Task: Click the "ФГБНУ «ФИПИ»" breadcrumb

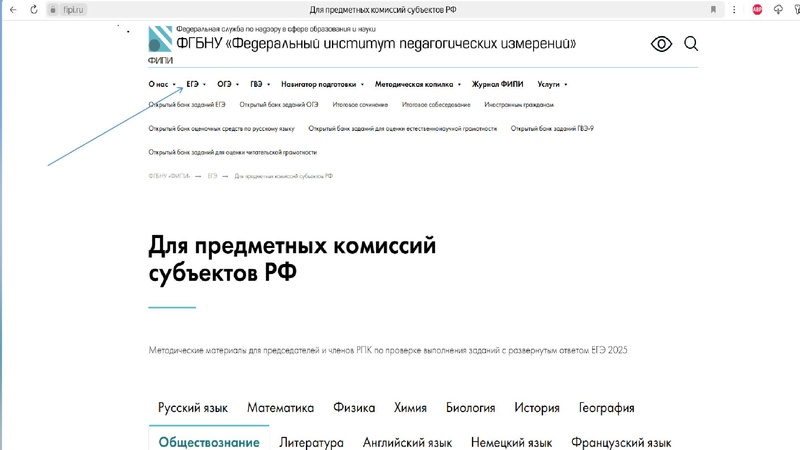Action: click(169, 176)
